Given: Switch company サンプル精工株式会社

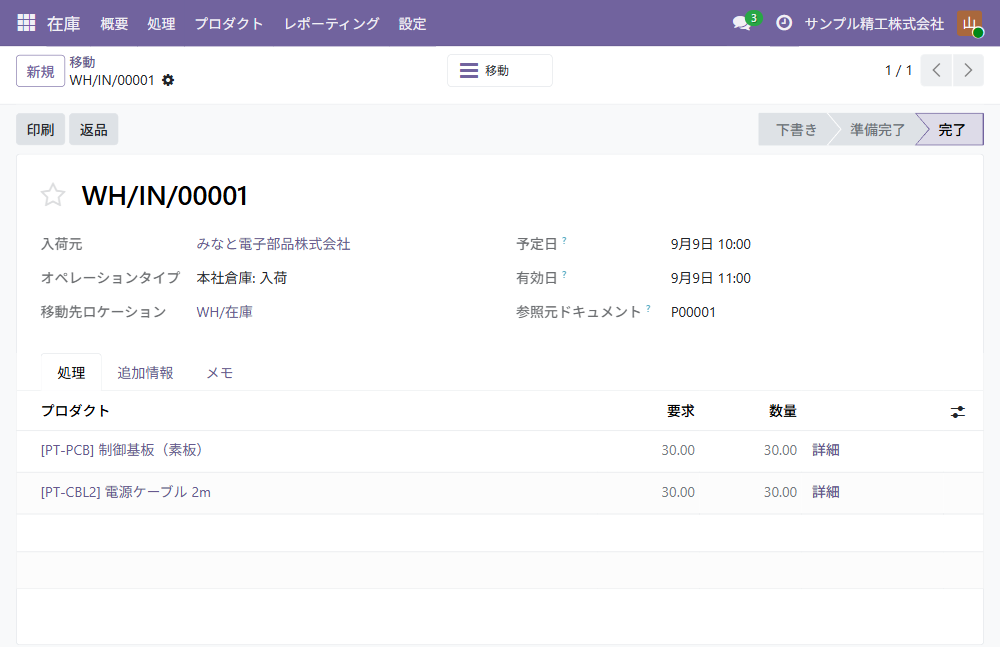Looking at the screenshot, I should [x=874, y=24].
